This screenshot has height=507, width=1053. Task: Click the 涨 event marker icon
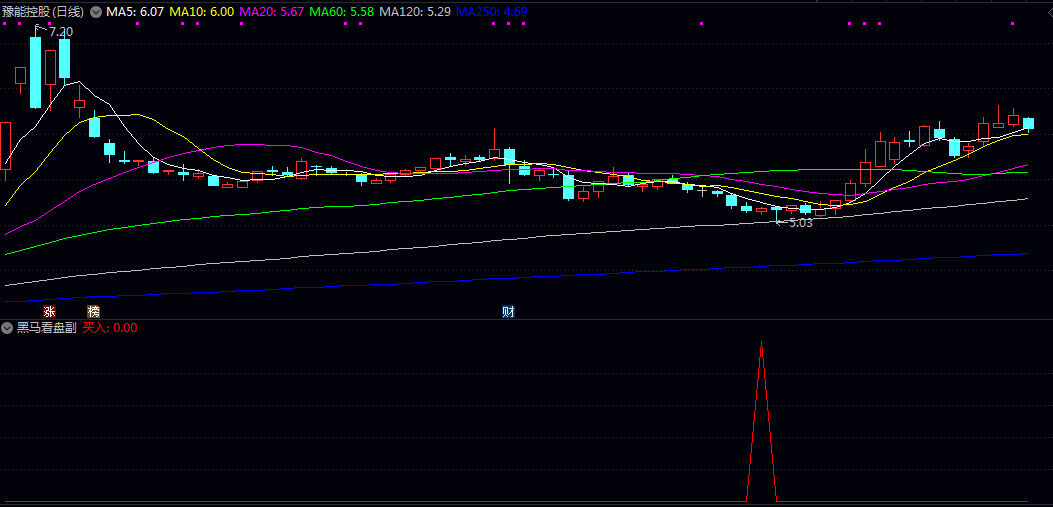coord(50,311)
